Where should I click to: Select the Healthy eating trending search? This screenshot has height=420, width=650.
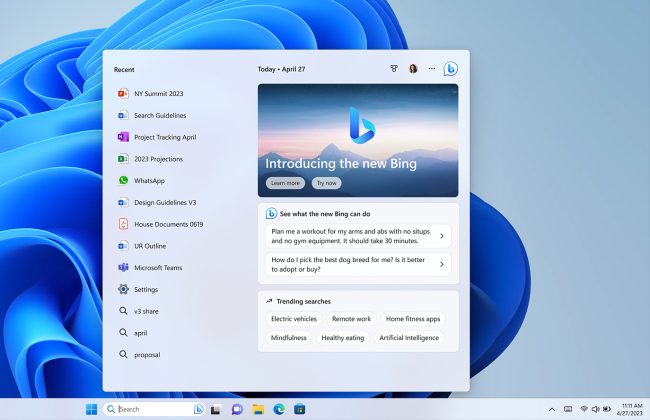[x=343, y=337]
